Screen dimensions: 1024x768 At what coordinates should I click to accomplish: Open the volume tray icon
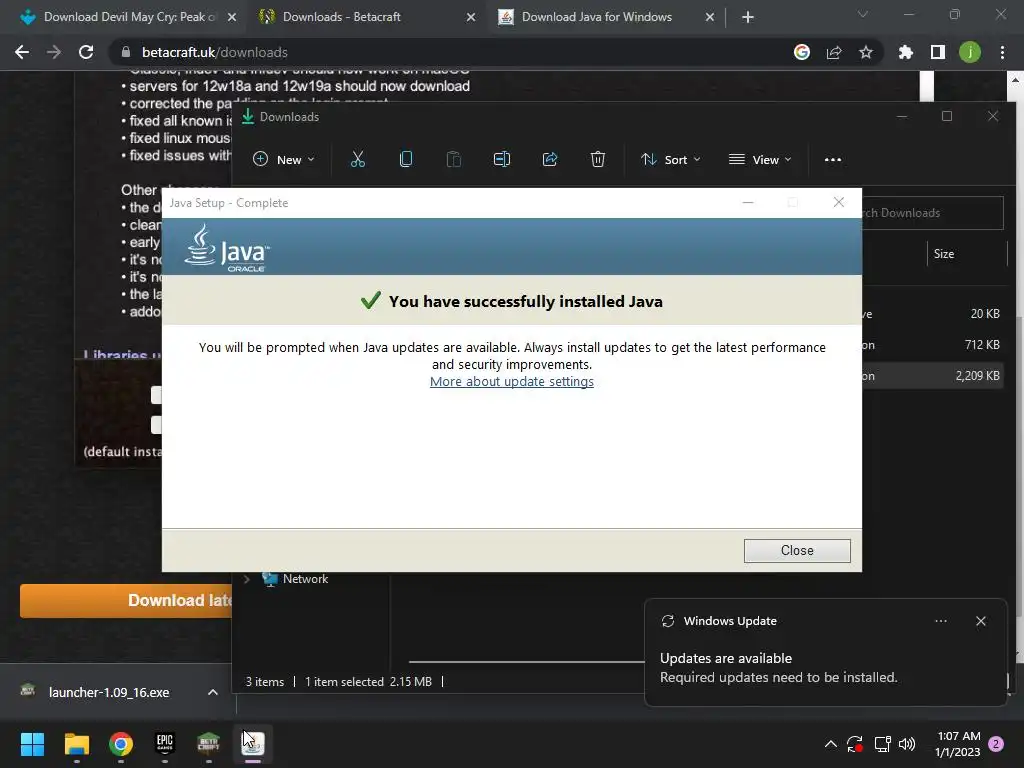906,744
